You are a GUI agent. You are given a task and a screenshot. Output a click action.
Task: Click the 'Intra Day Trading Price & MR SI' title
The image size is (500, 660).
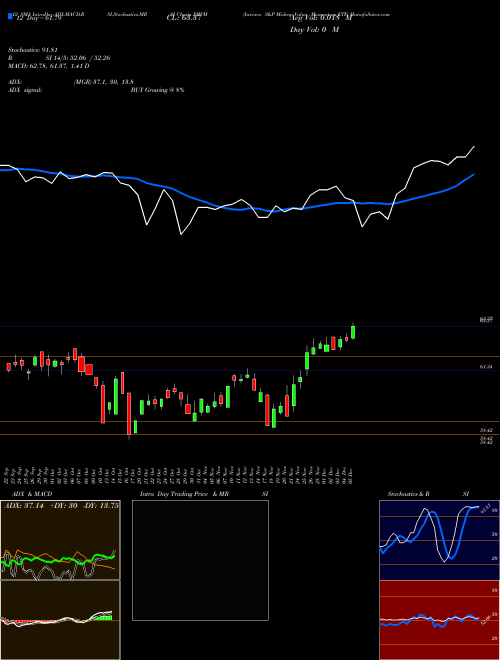coord(204,494)
